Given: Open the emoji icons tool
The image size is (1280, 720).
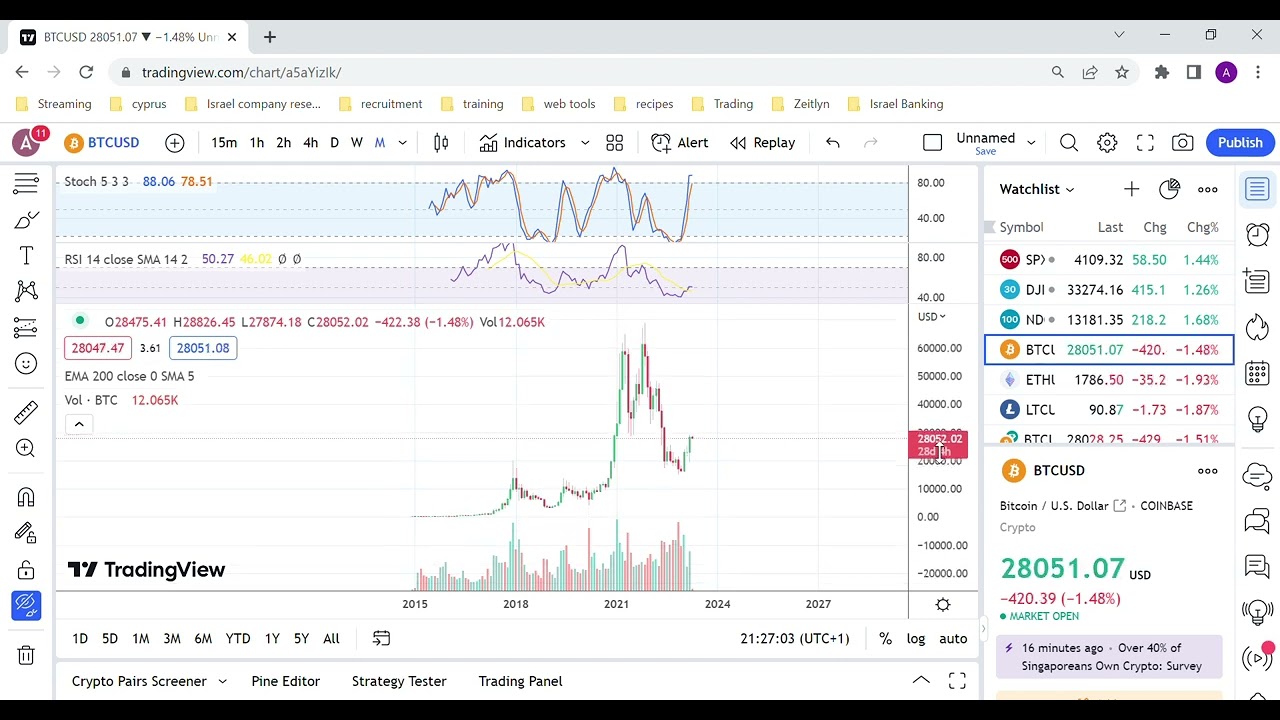Looking at the screenshot, I should coord(26,363).
